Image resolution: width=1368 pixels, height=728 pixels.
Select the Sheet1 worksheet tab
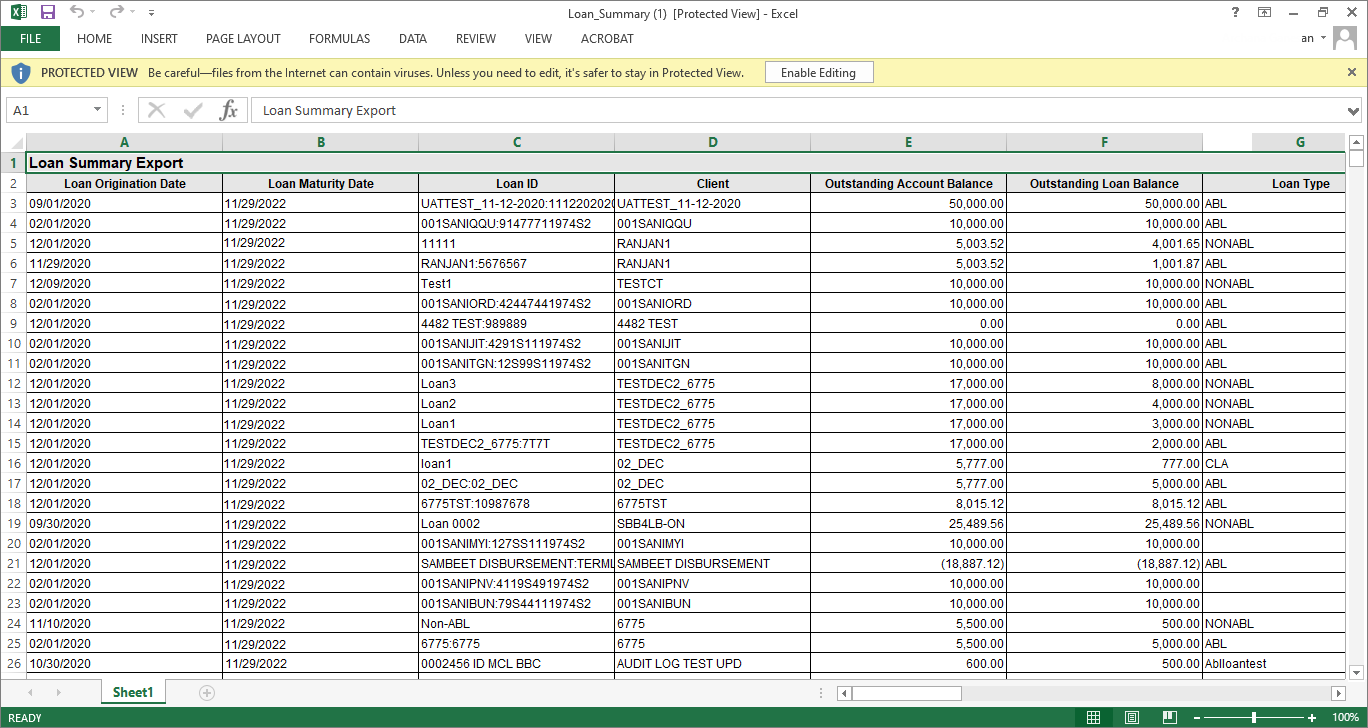133,692
